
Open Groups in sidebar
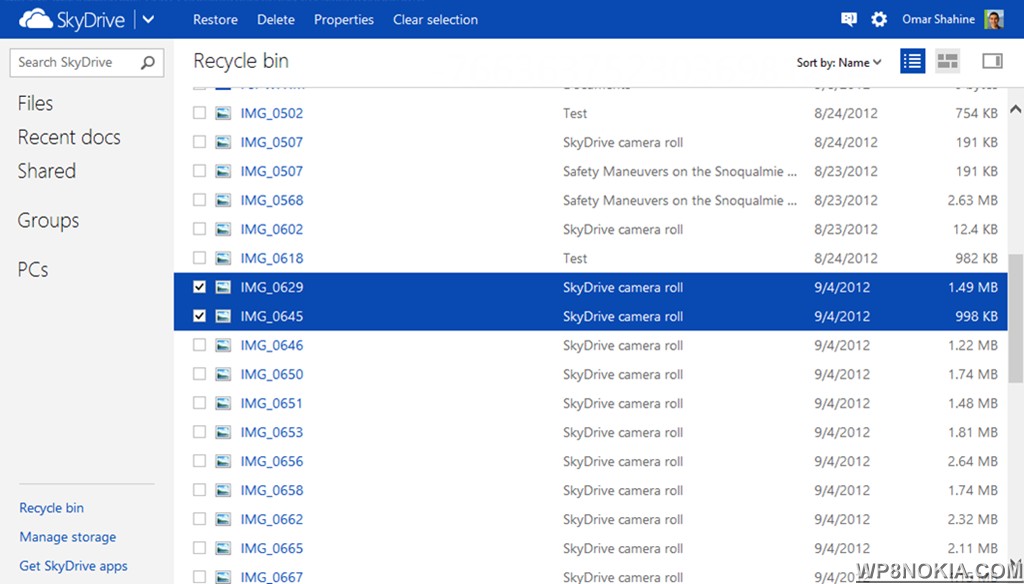(x=48, y=221)
